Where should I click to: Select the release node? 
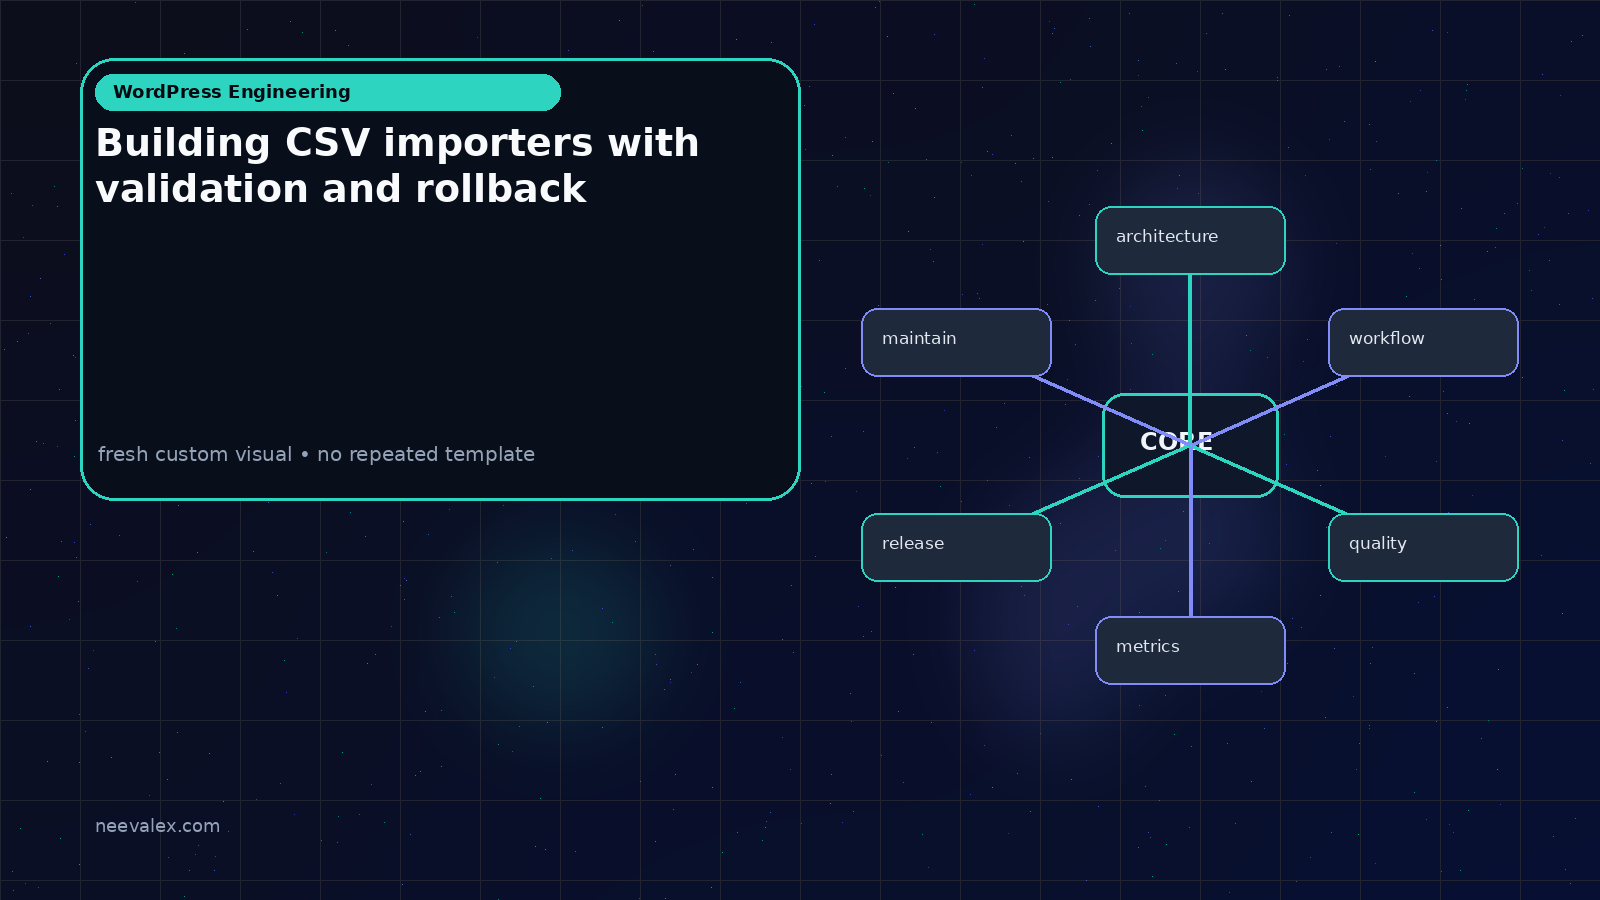956,547
